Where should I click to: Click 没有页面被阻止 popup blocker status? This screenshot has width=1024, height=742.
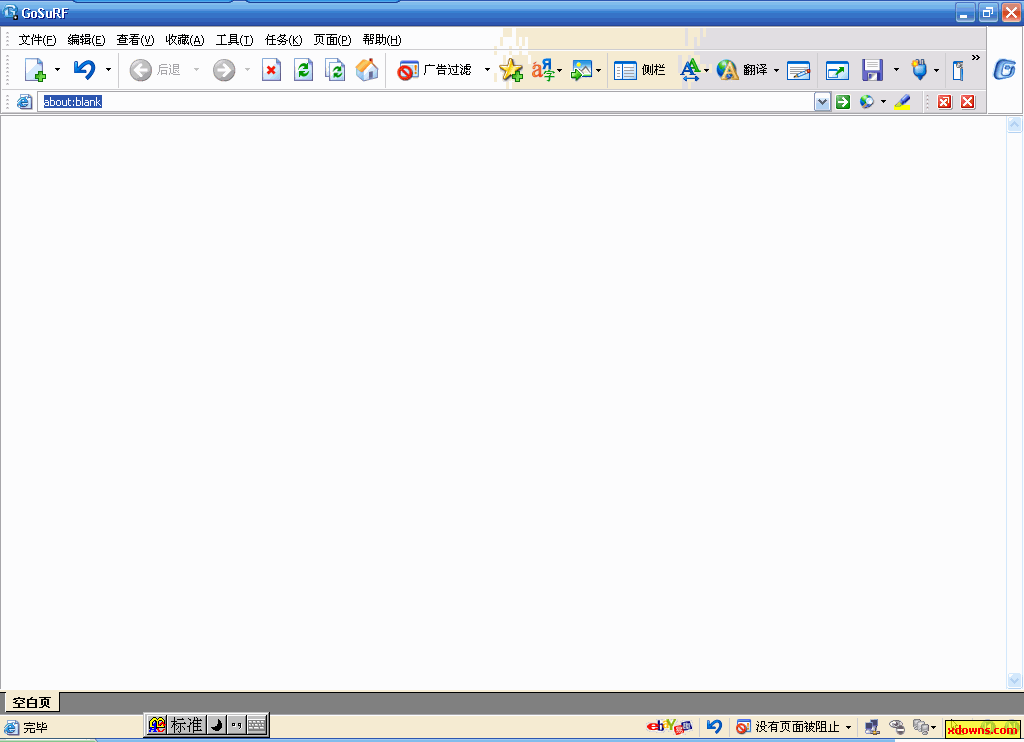793,726
